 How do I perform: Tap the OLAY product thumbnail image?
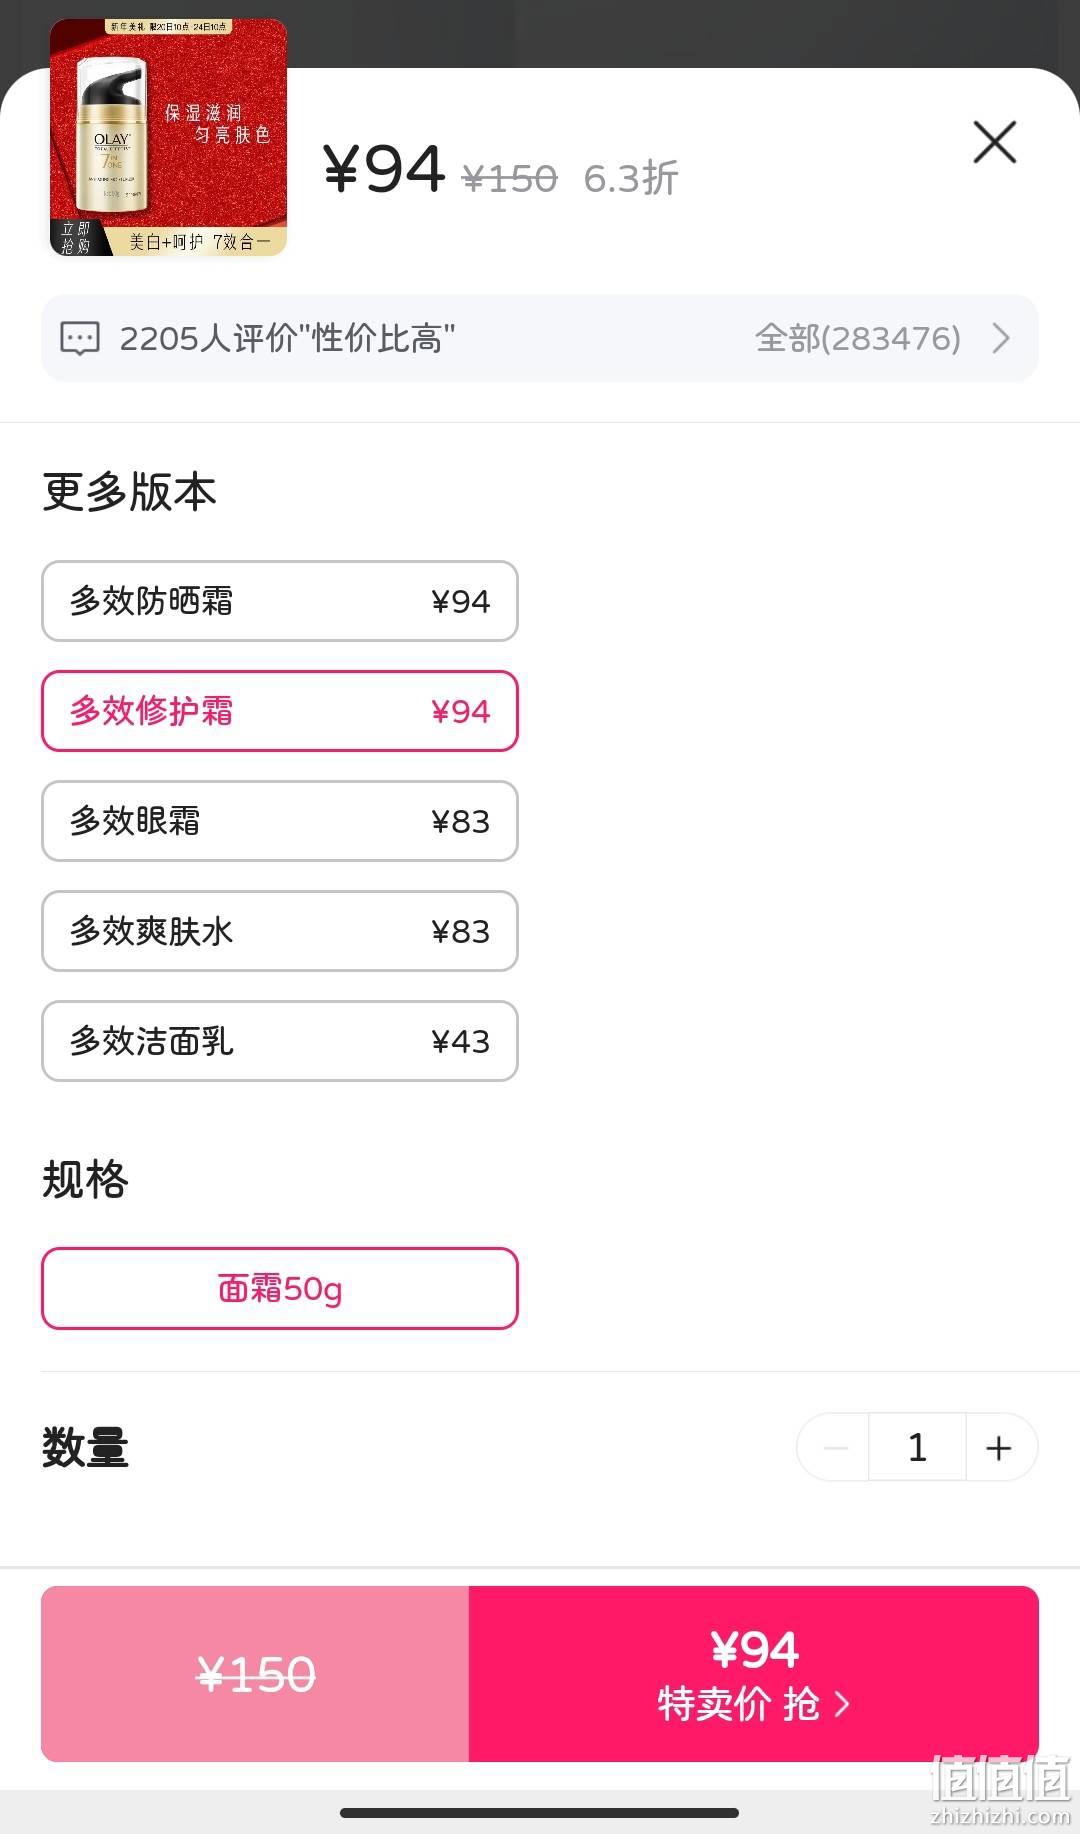click(168, 137)
